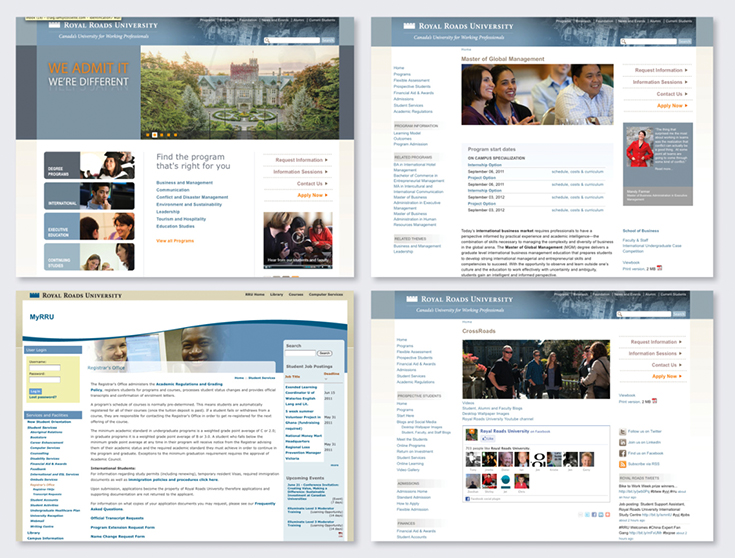Click Facebook icon beside Find us on Facebook
Viewport: 735px width, 558px height.
(x=622, y=453)
